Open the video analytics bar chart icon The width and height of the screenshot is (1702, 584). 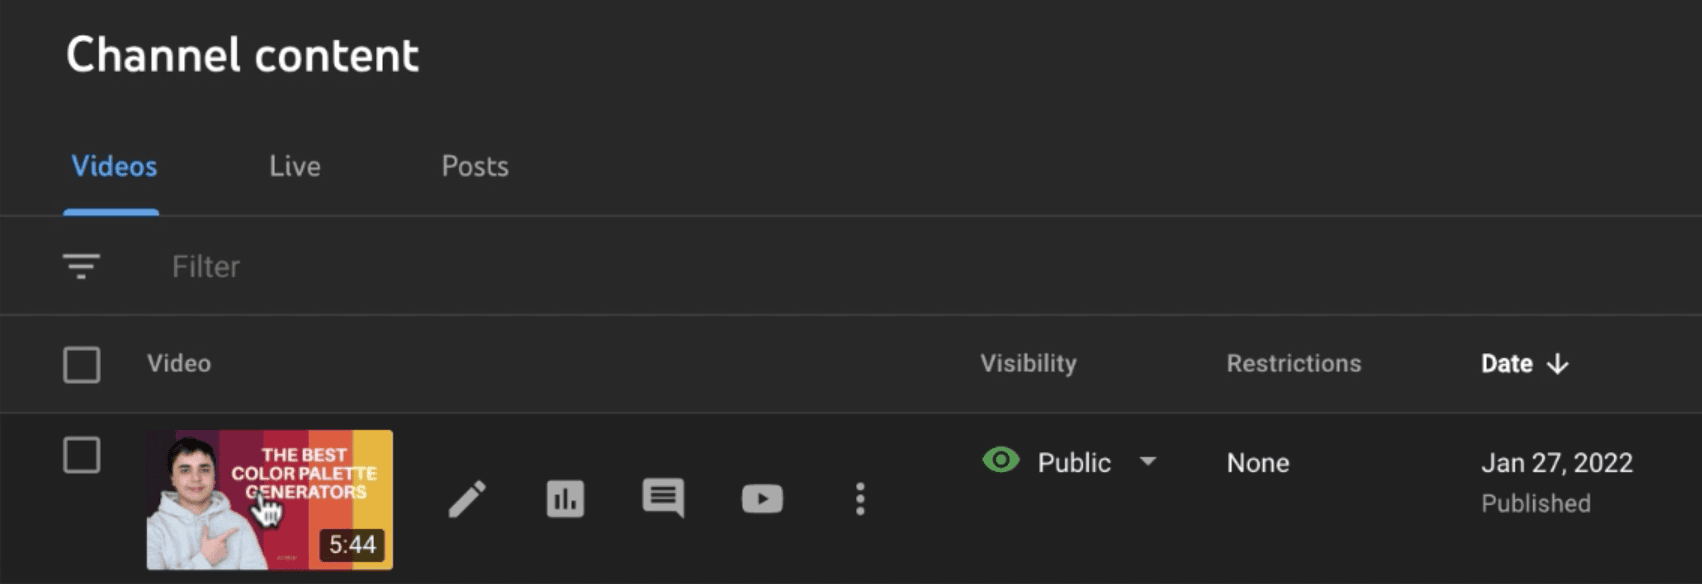[x=565, y=499]
